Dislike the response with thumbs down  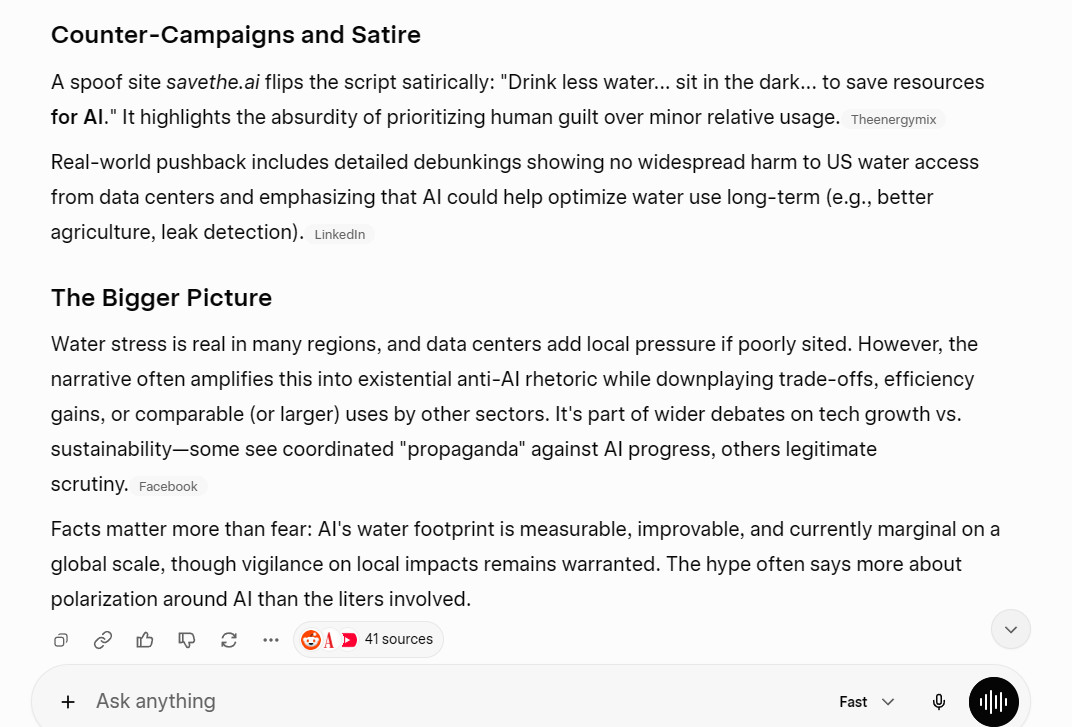click(x=187, y=640)
